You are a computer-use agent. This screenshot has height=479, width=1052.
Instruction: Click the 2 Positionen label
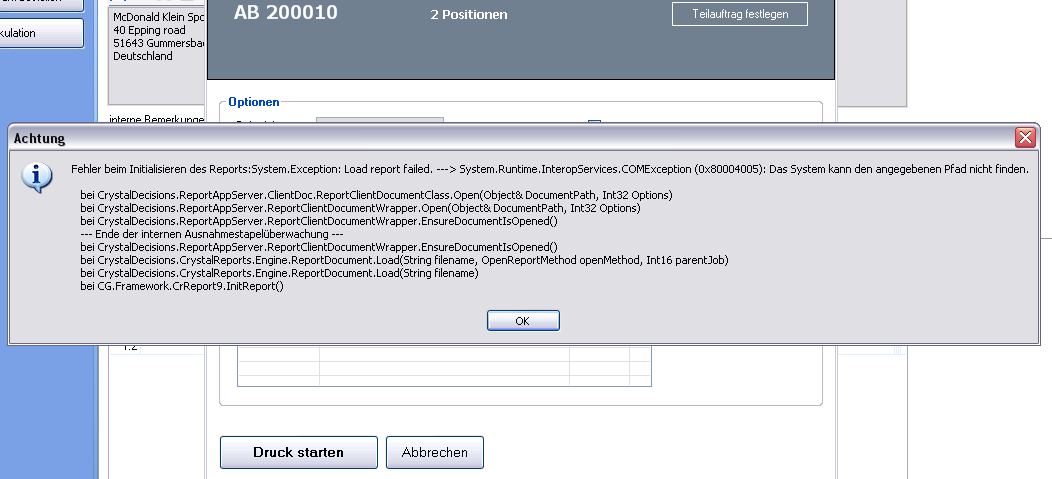pos(468,15)
